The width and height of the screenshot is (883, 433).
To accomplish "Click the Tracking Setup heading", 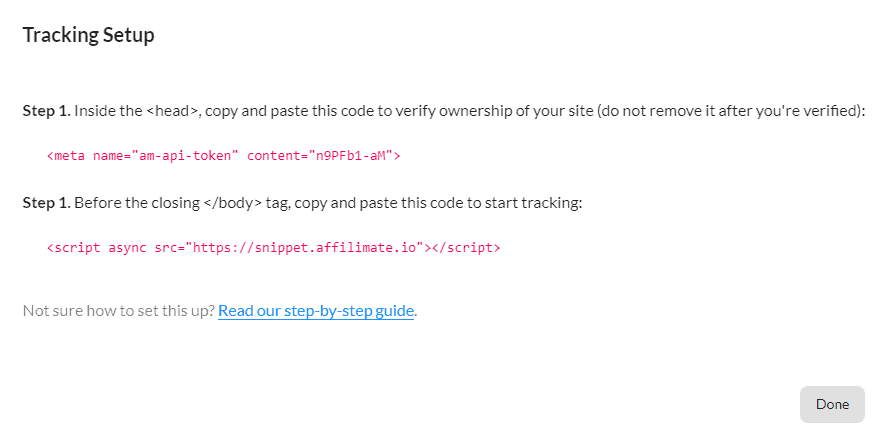I will [x=88, y=35].
